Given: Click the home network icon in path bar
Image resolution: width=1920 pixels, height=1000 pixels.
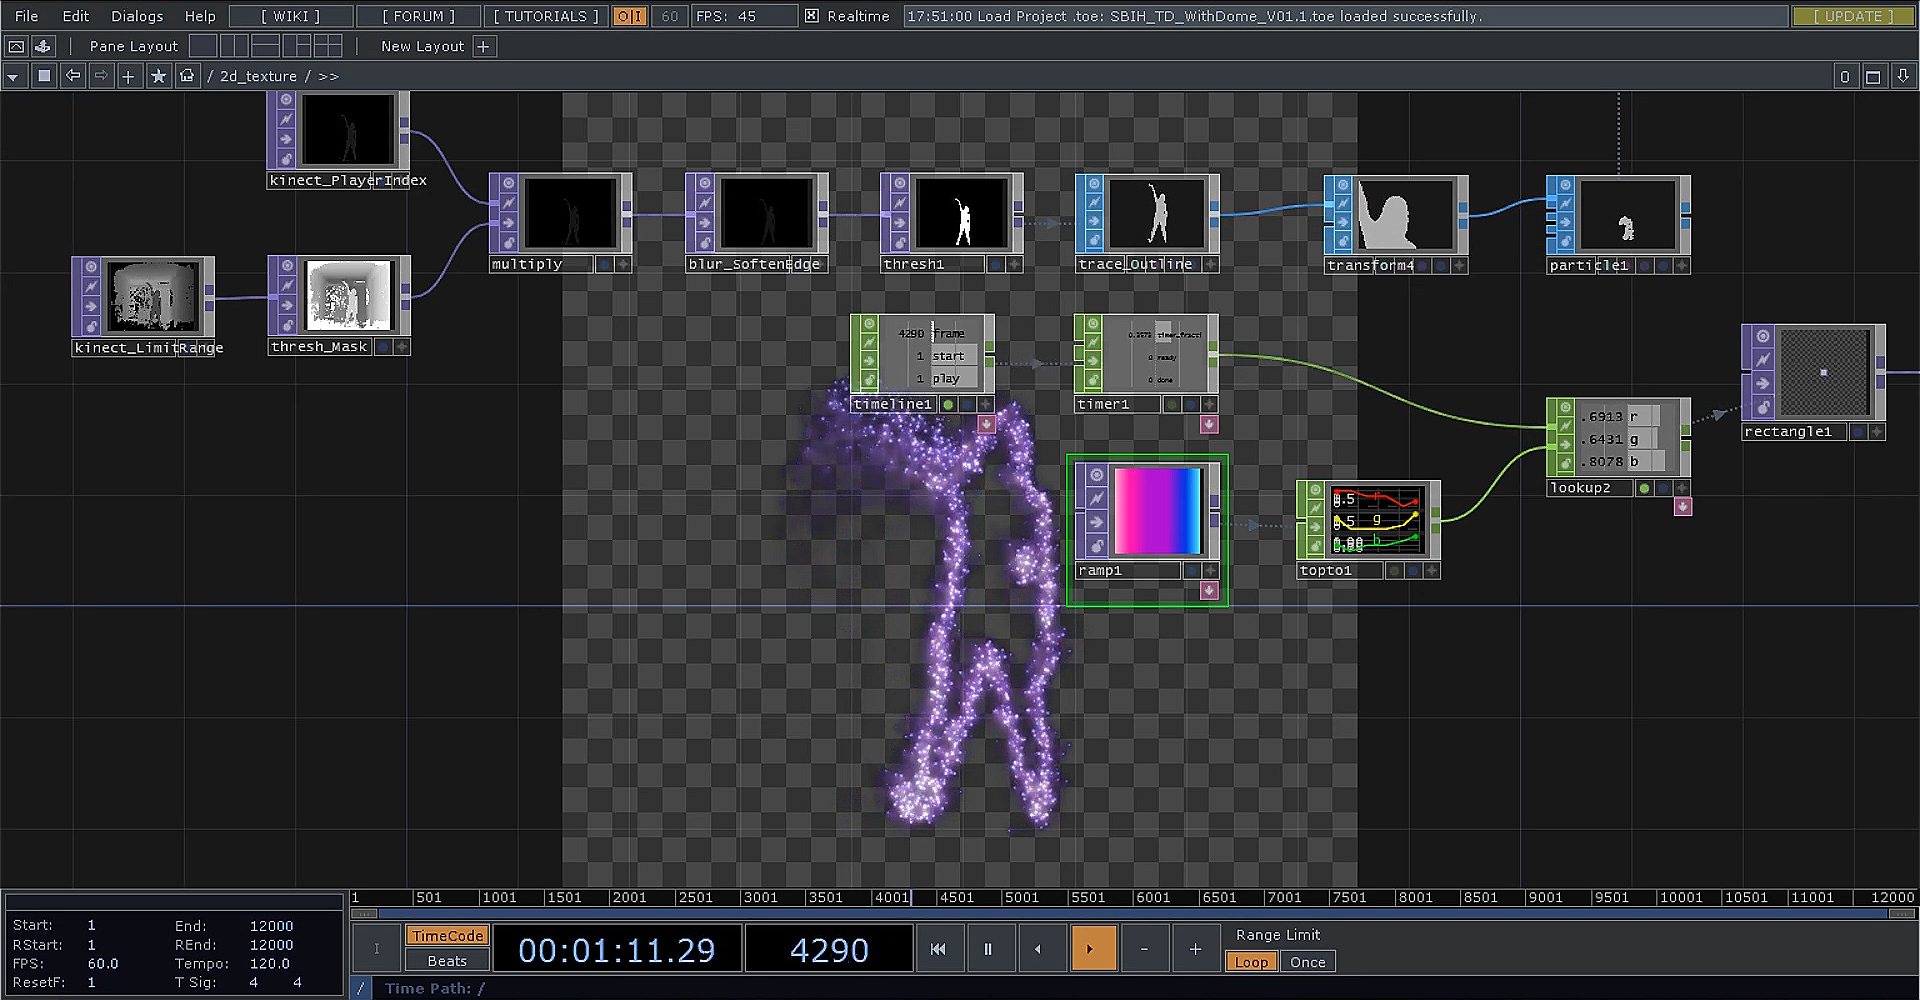Looking at the screenshot, I should (x=187, y=76).
